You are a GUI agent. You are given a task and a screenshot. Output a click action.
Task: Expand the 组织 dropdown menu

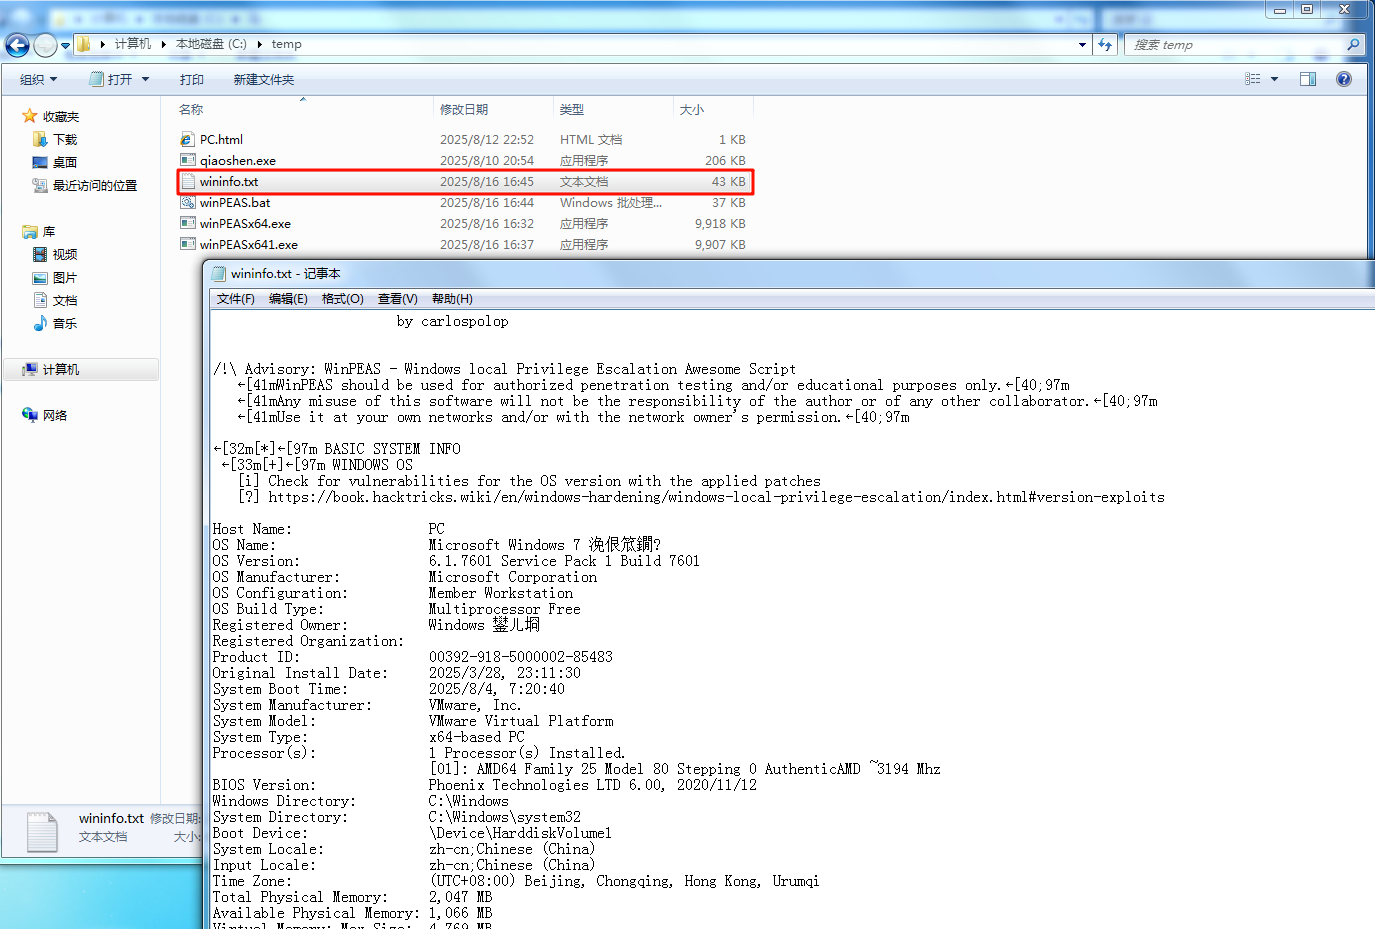point(39,80)
